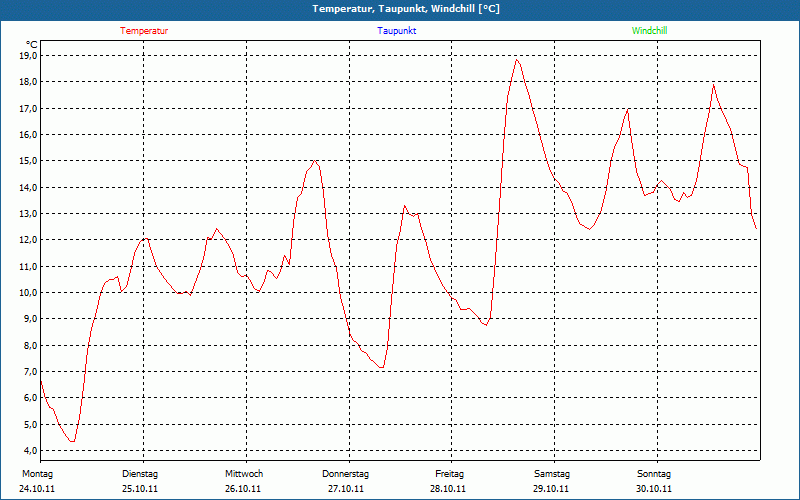800x500 pixels.
Task: Click the 10,0 y-axis value
Action: click(29, 292)
